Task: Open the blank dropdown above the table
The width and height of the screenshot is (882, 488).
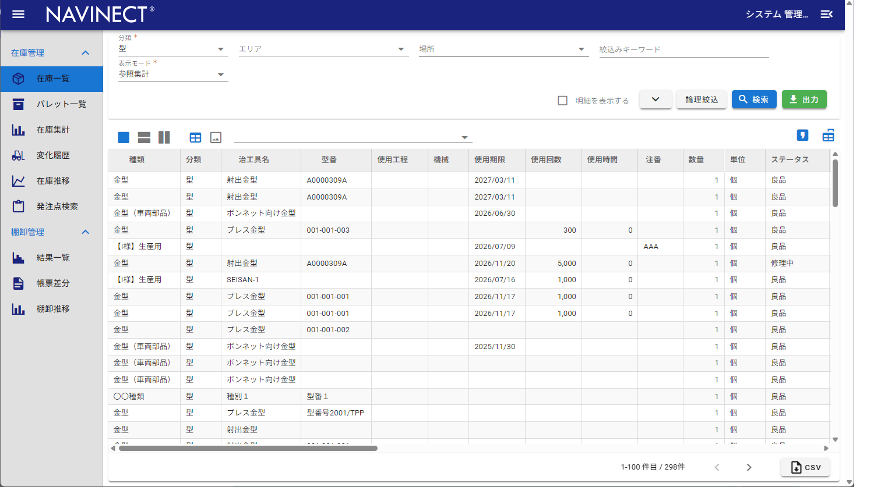Action: click(352, 137)
